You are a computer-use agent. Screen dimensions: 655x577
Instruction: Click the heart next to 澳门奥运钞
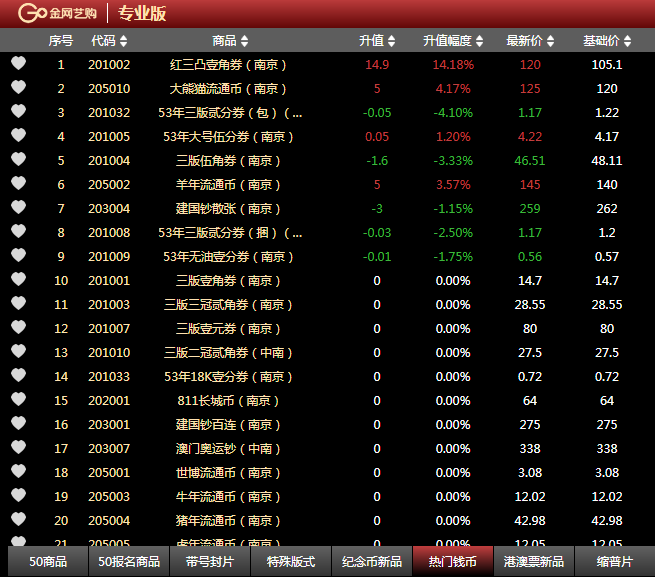point(18,447)
